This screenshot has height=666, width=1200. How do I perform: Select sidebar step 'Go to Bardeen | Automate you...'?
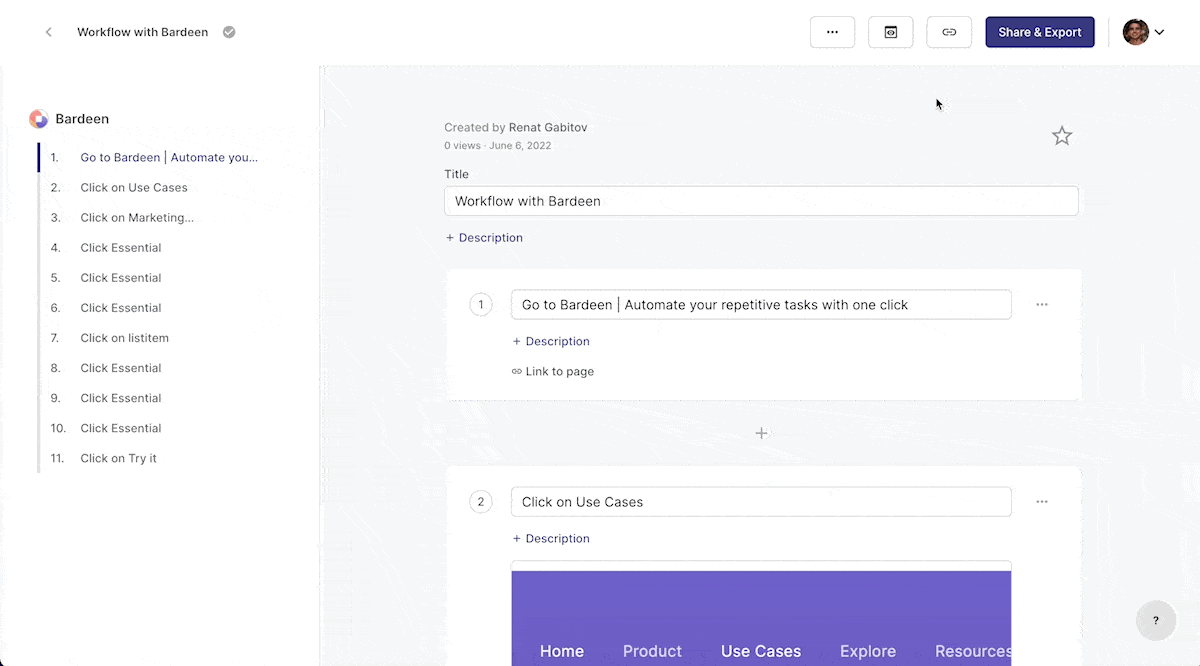pos(169,157)
